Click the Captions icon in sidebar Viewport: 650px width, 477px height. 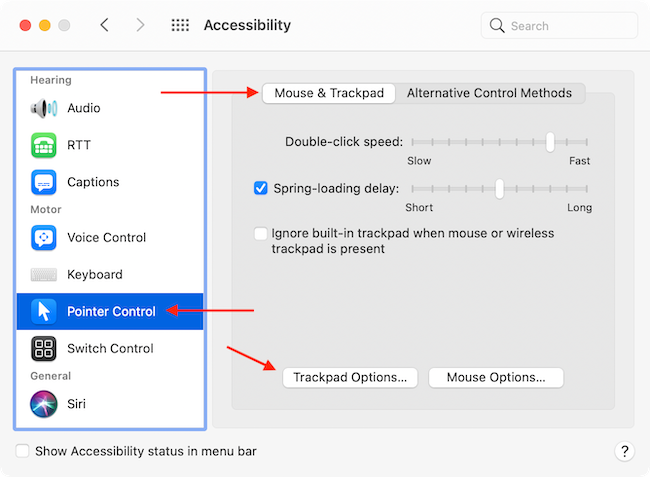(x=44, y=182)
